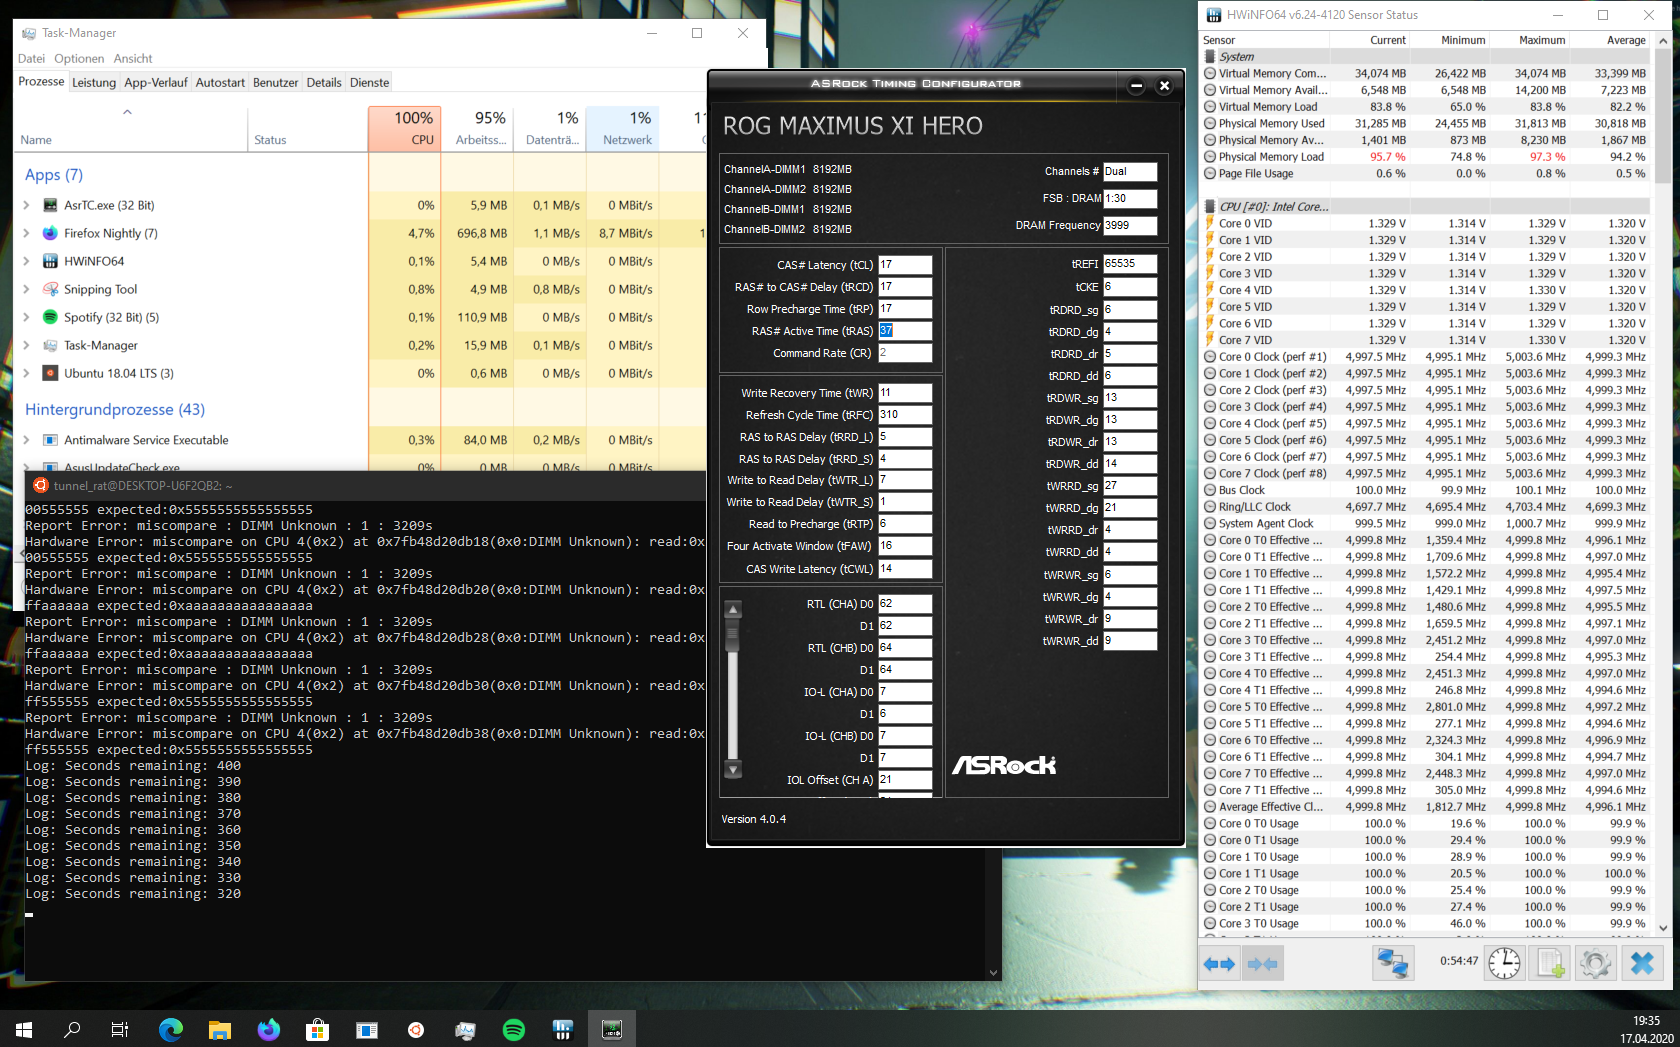Start logging with the HWiNFO sheet-plus icon

click(x=1550, y=963)
